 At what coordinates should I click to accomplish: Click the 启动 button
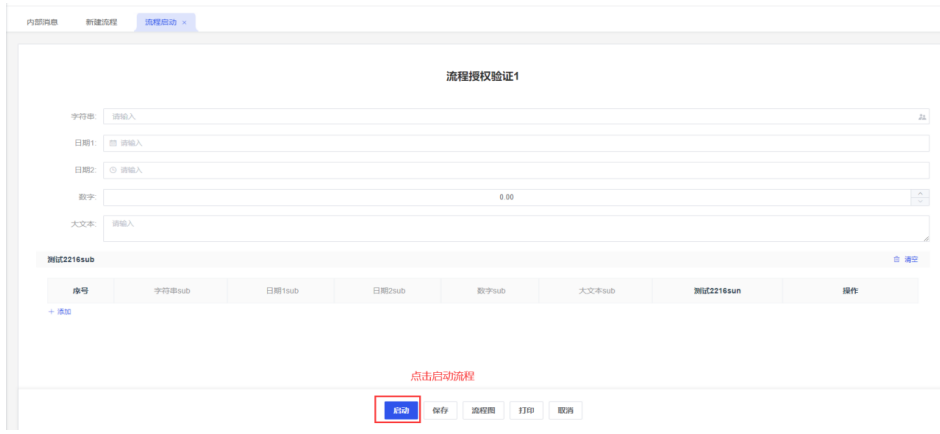coord(401,411)
